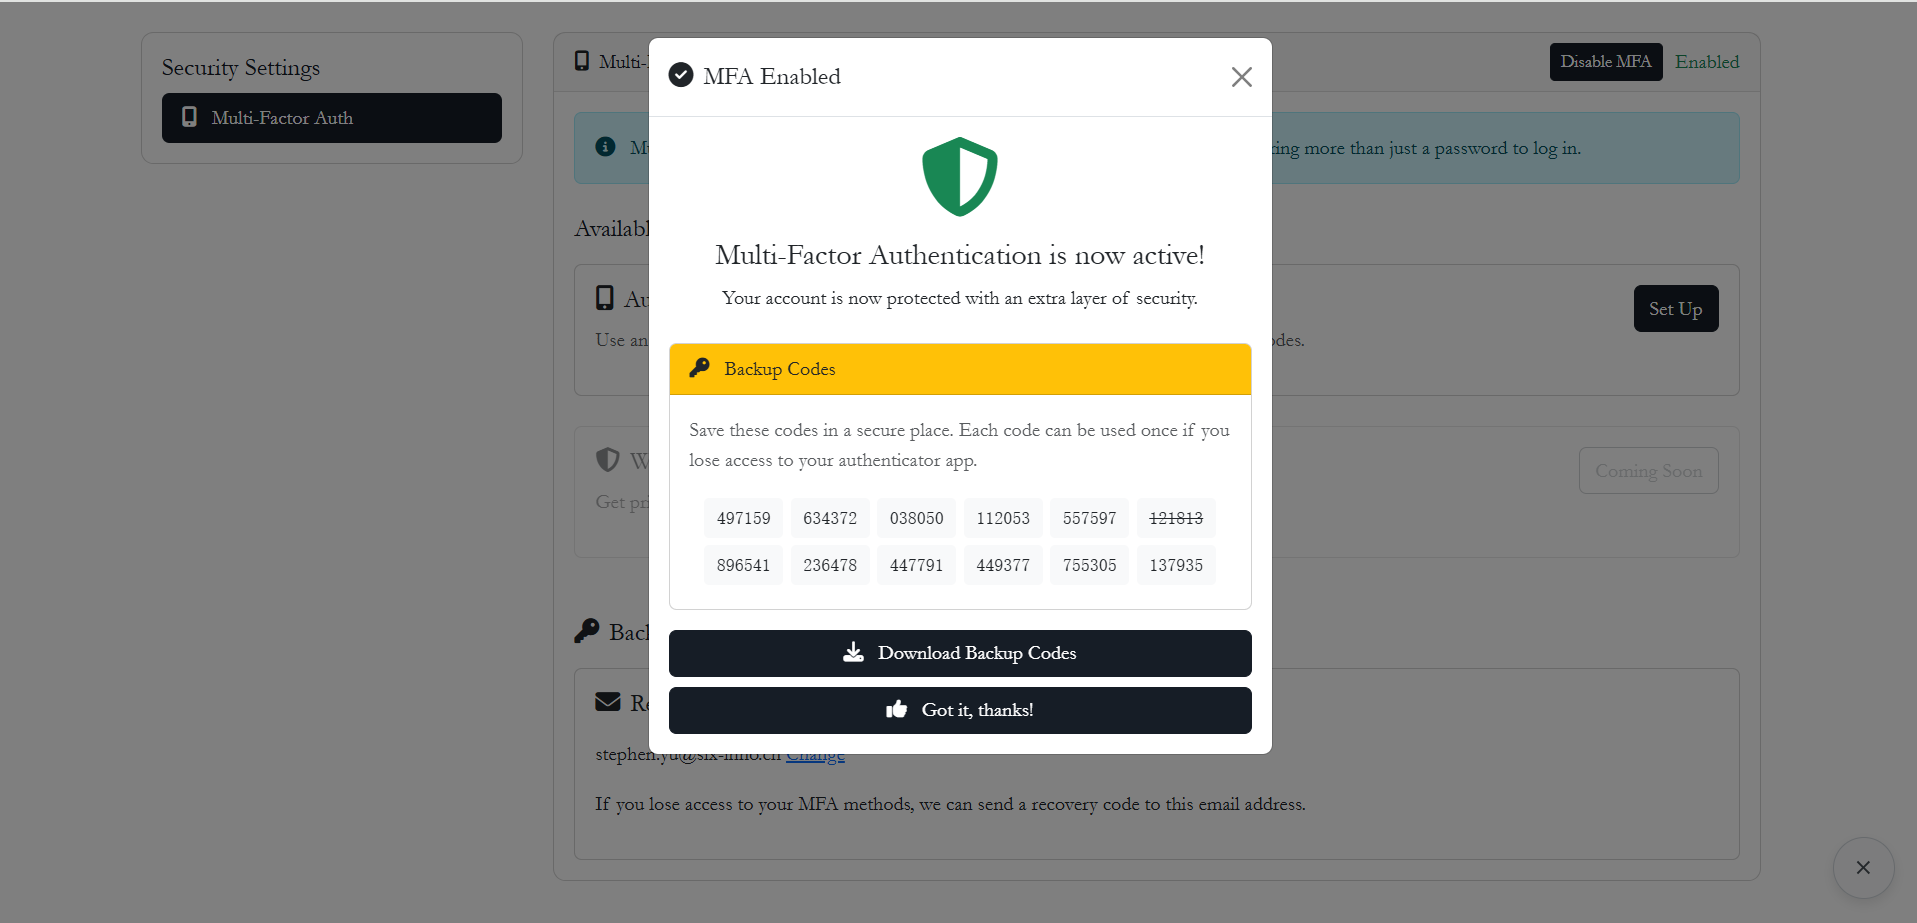This screenshot has height=923, width=1917.
Task: Dismiss the floating round X button
Action: coord(1863,868)
